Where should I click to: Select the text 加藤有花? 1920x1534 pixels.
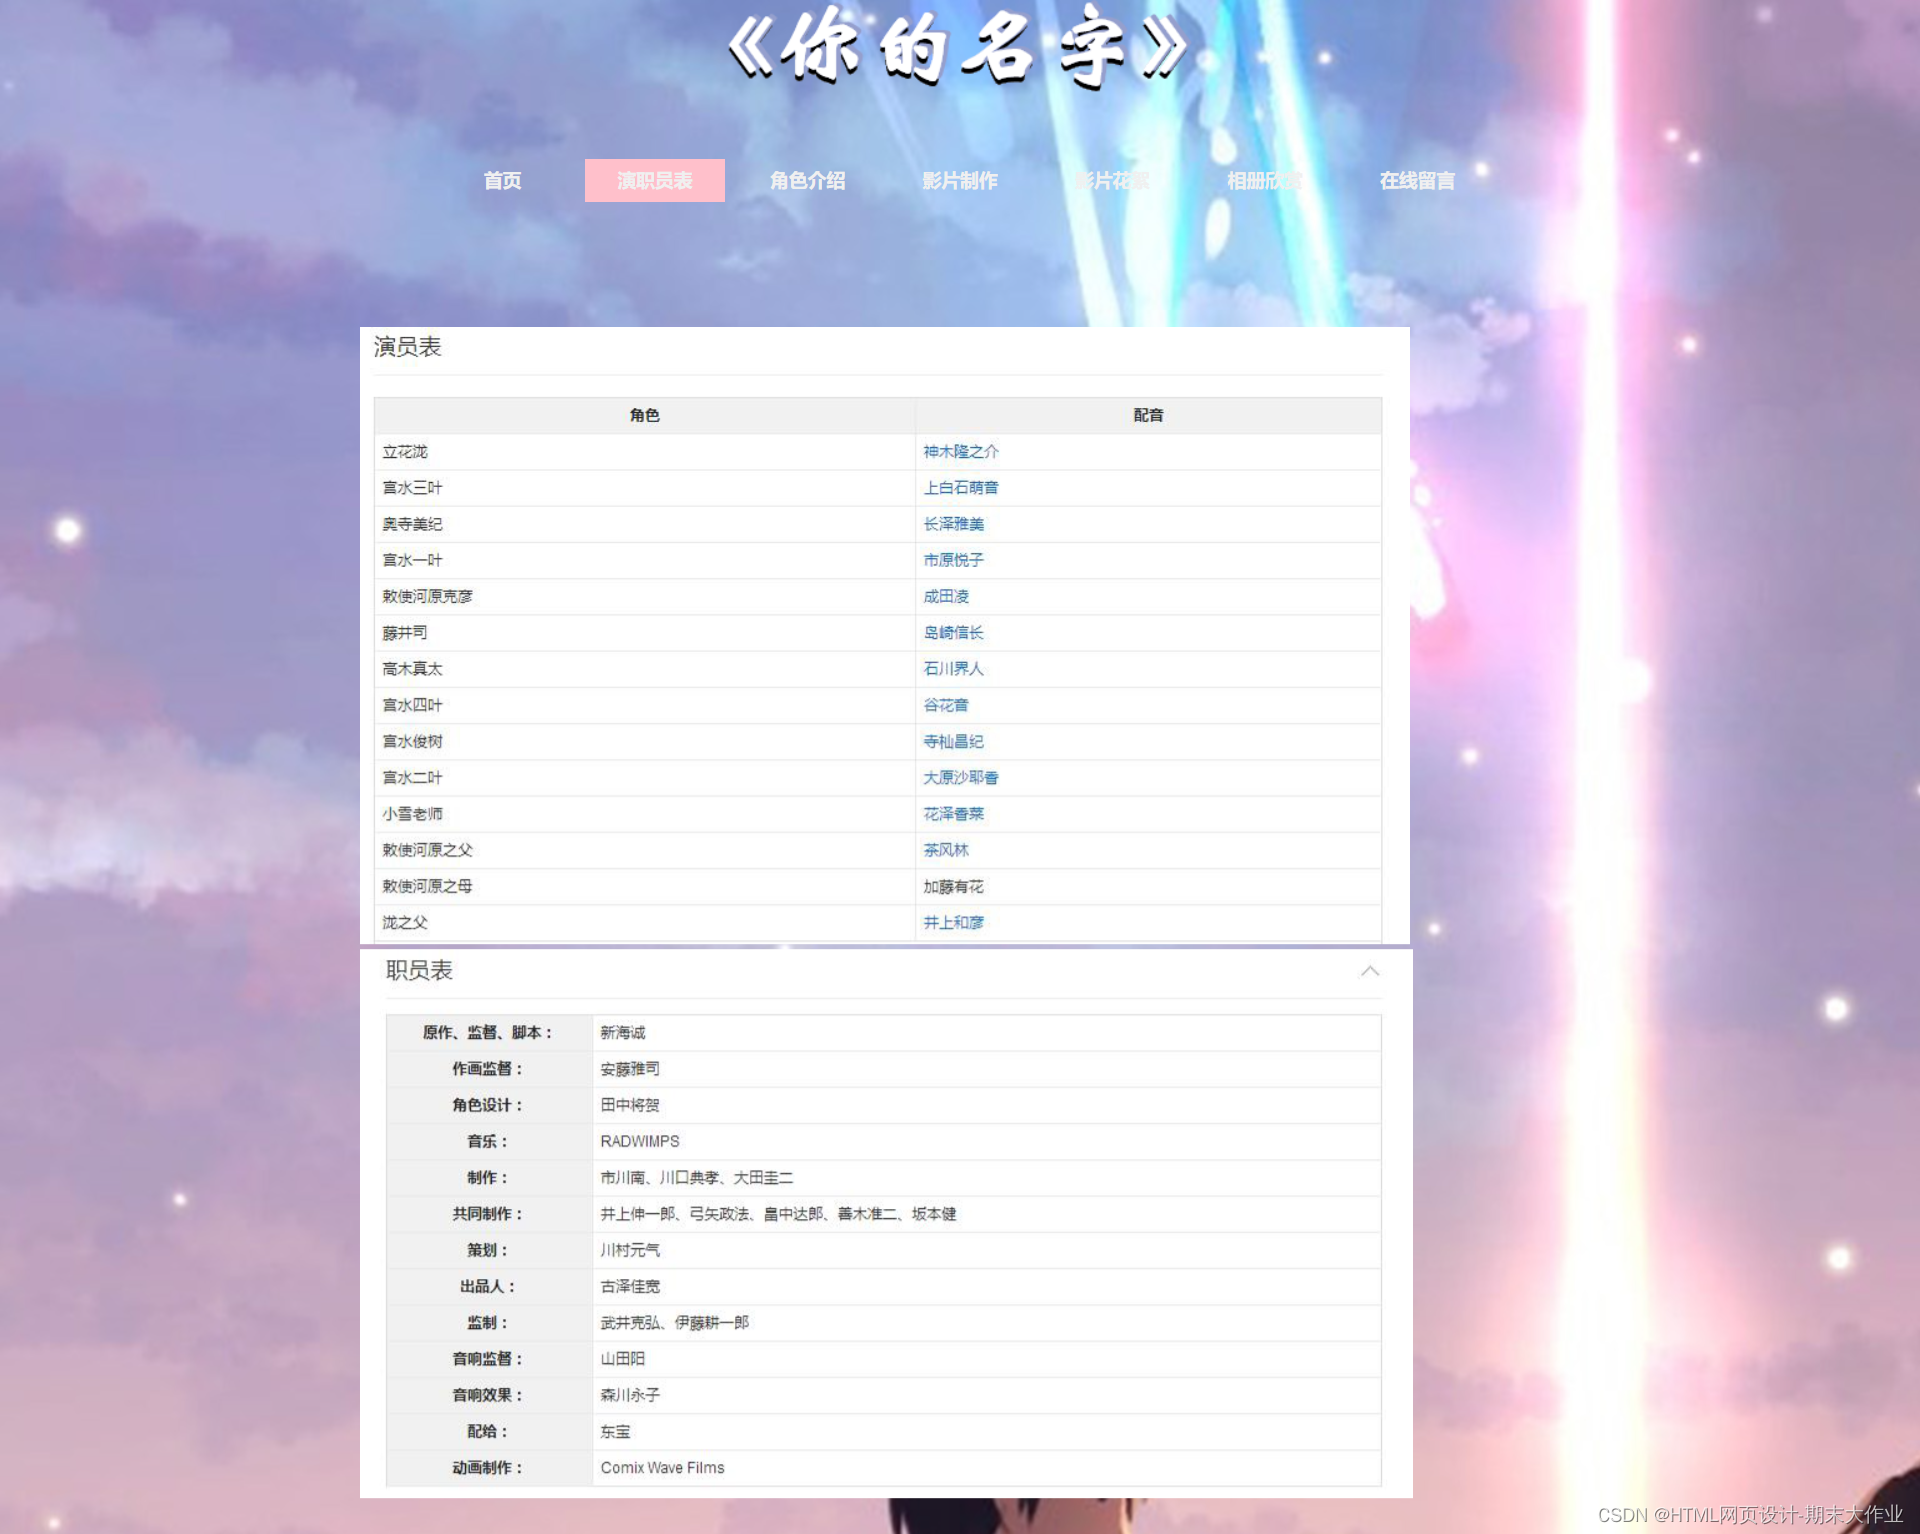953,886
